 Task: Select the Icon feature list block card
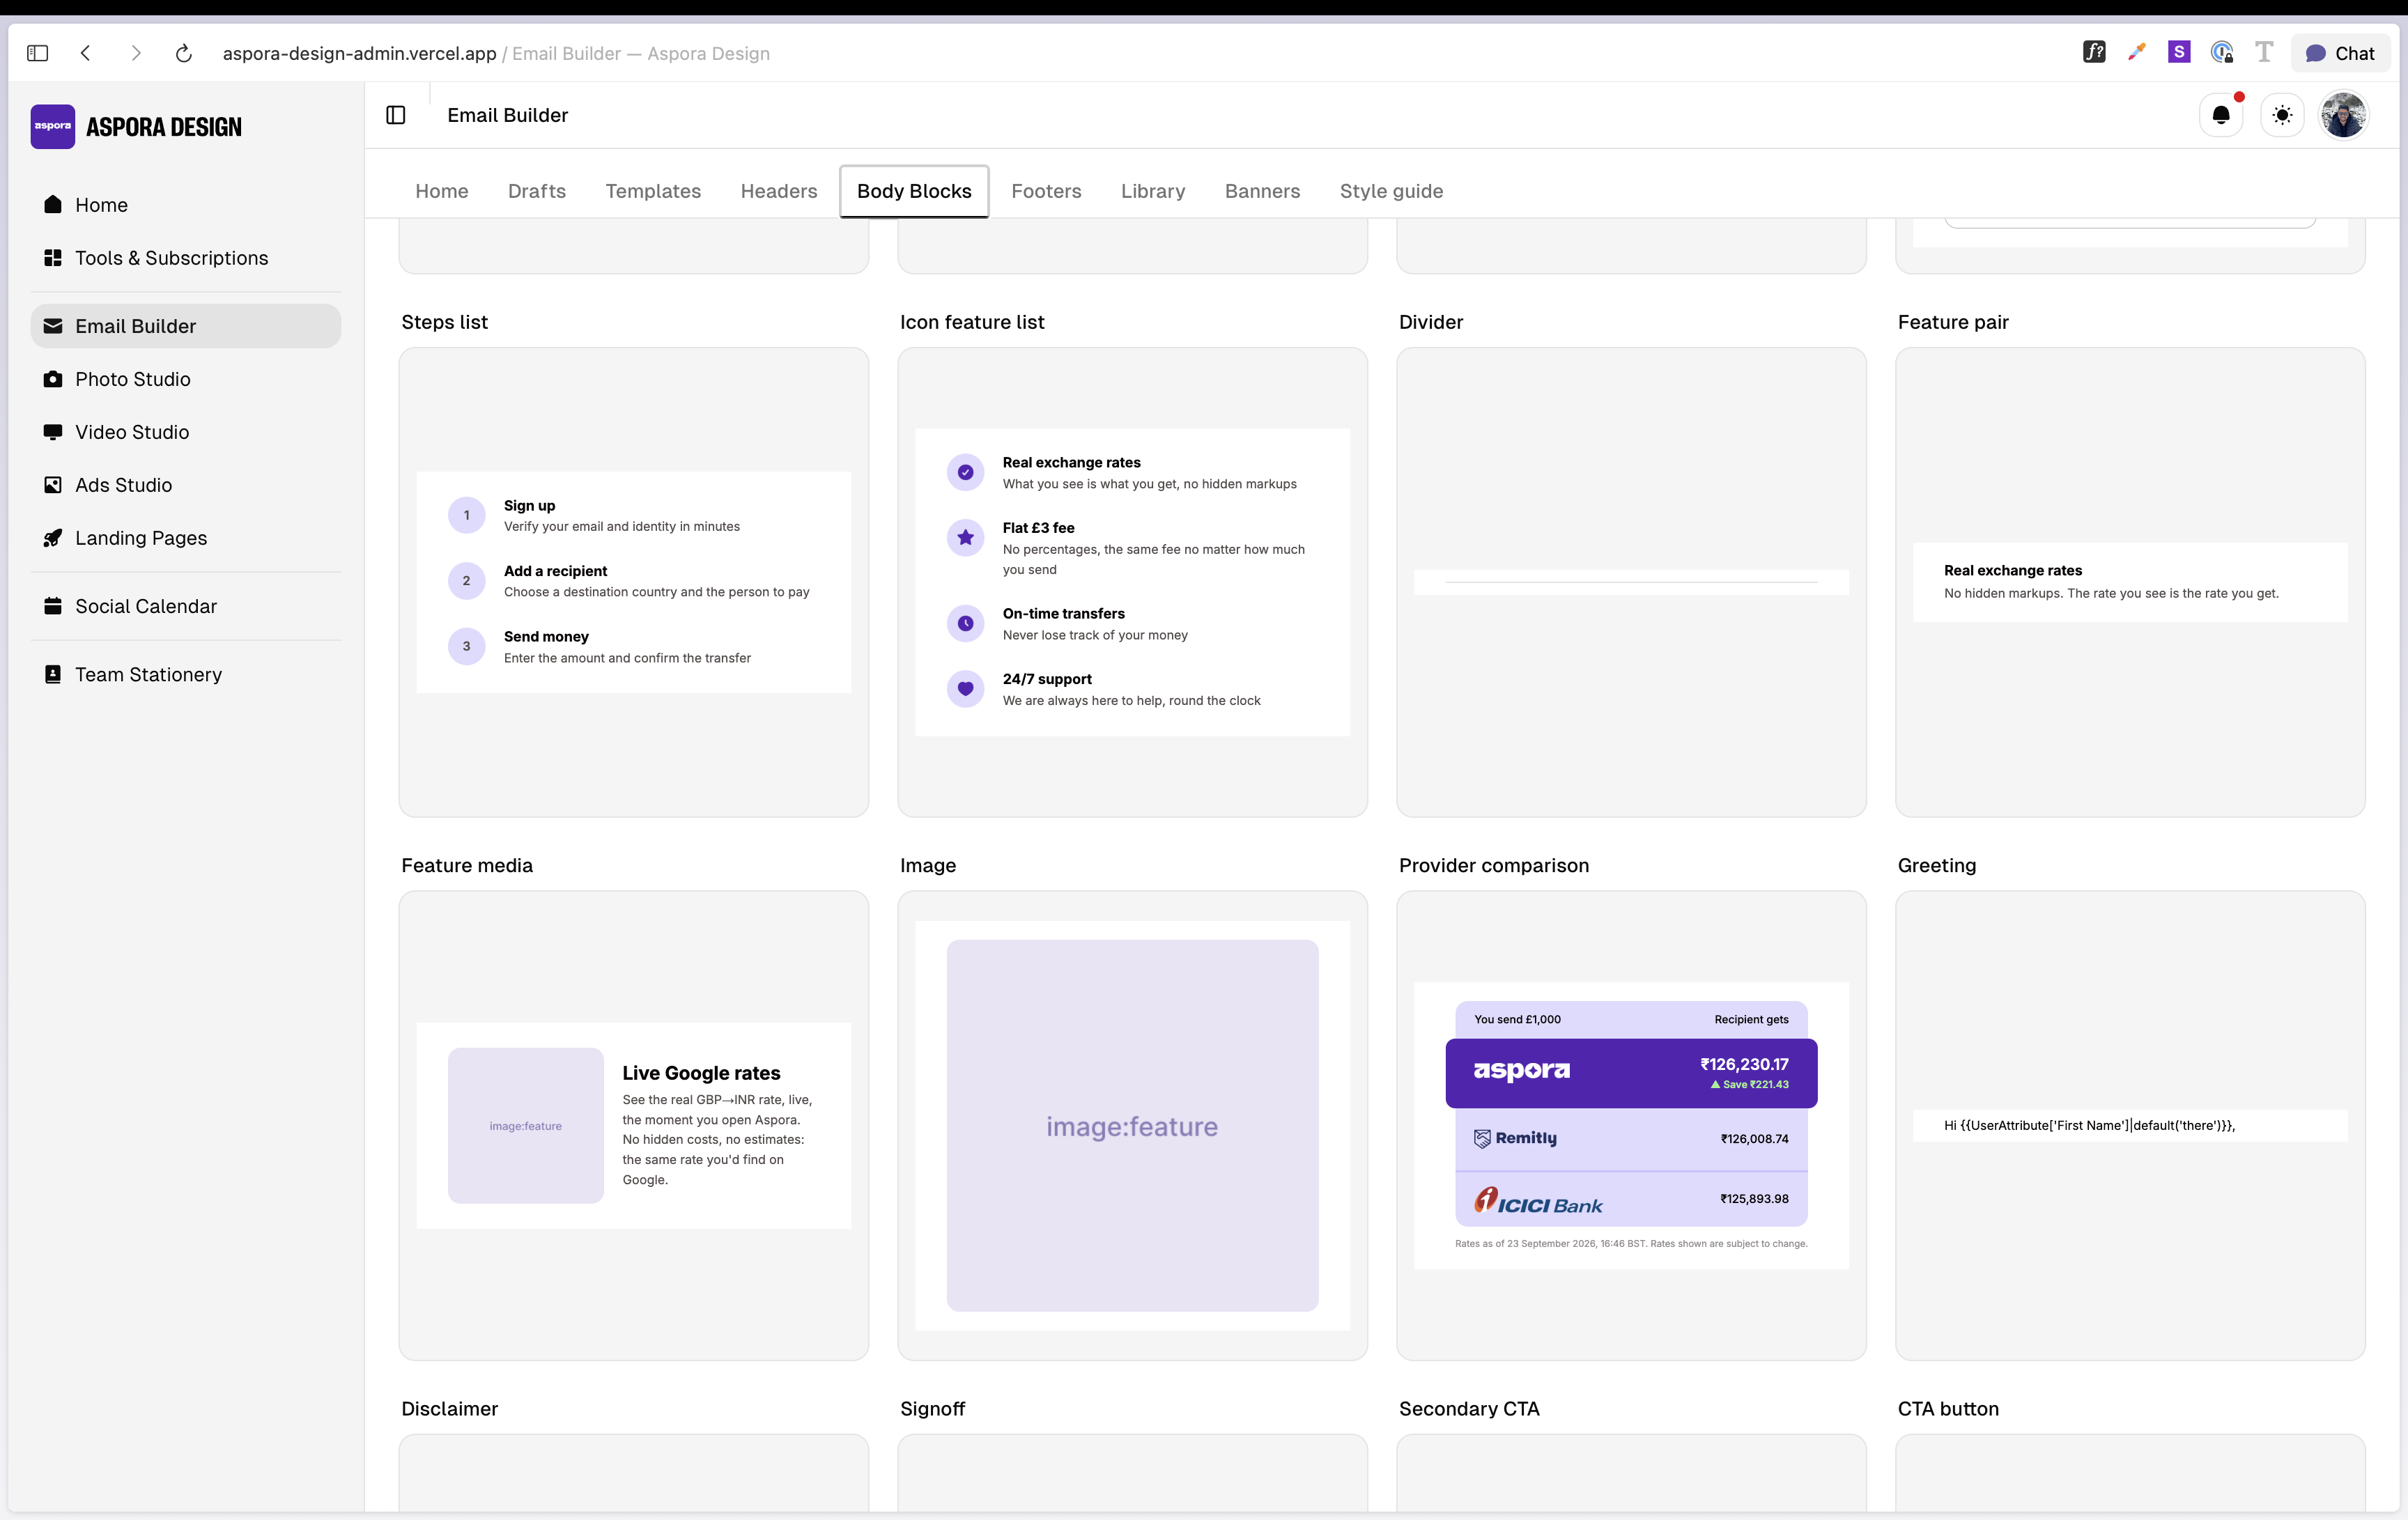tap(1132, 582)
